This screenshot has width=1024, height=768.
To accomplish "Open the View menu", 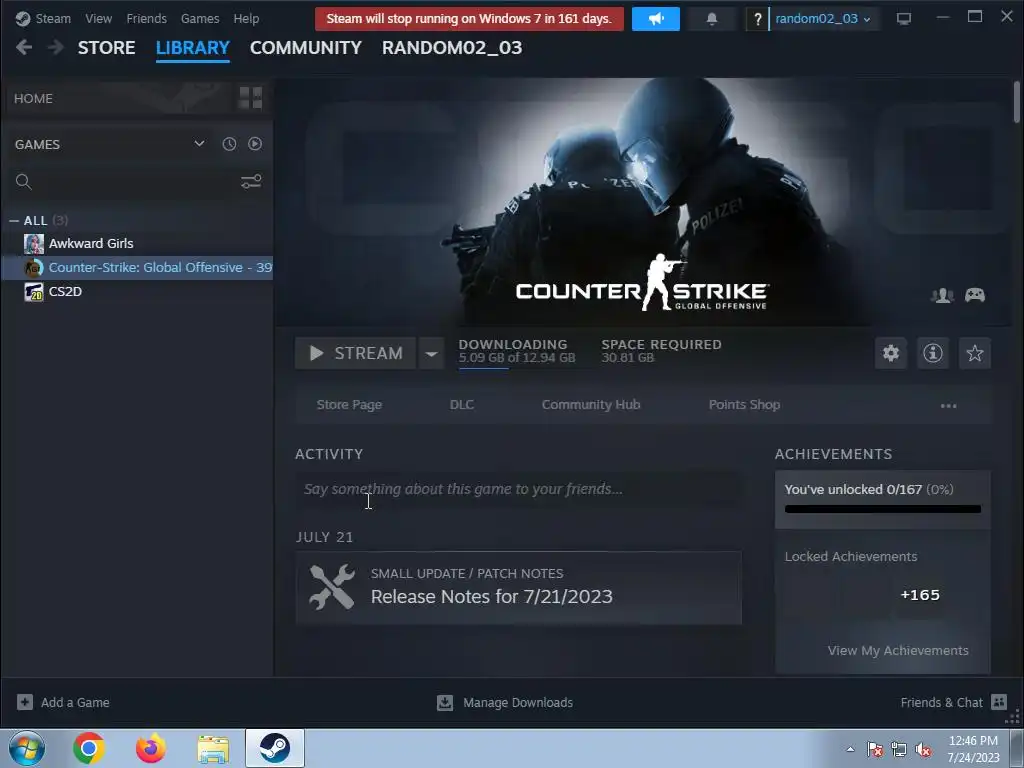I will (x=99, y=18).
